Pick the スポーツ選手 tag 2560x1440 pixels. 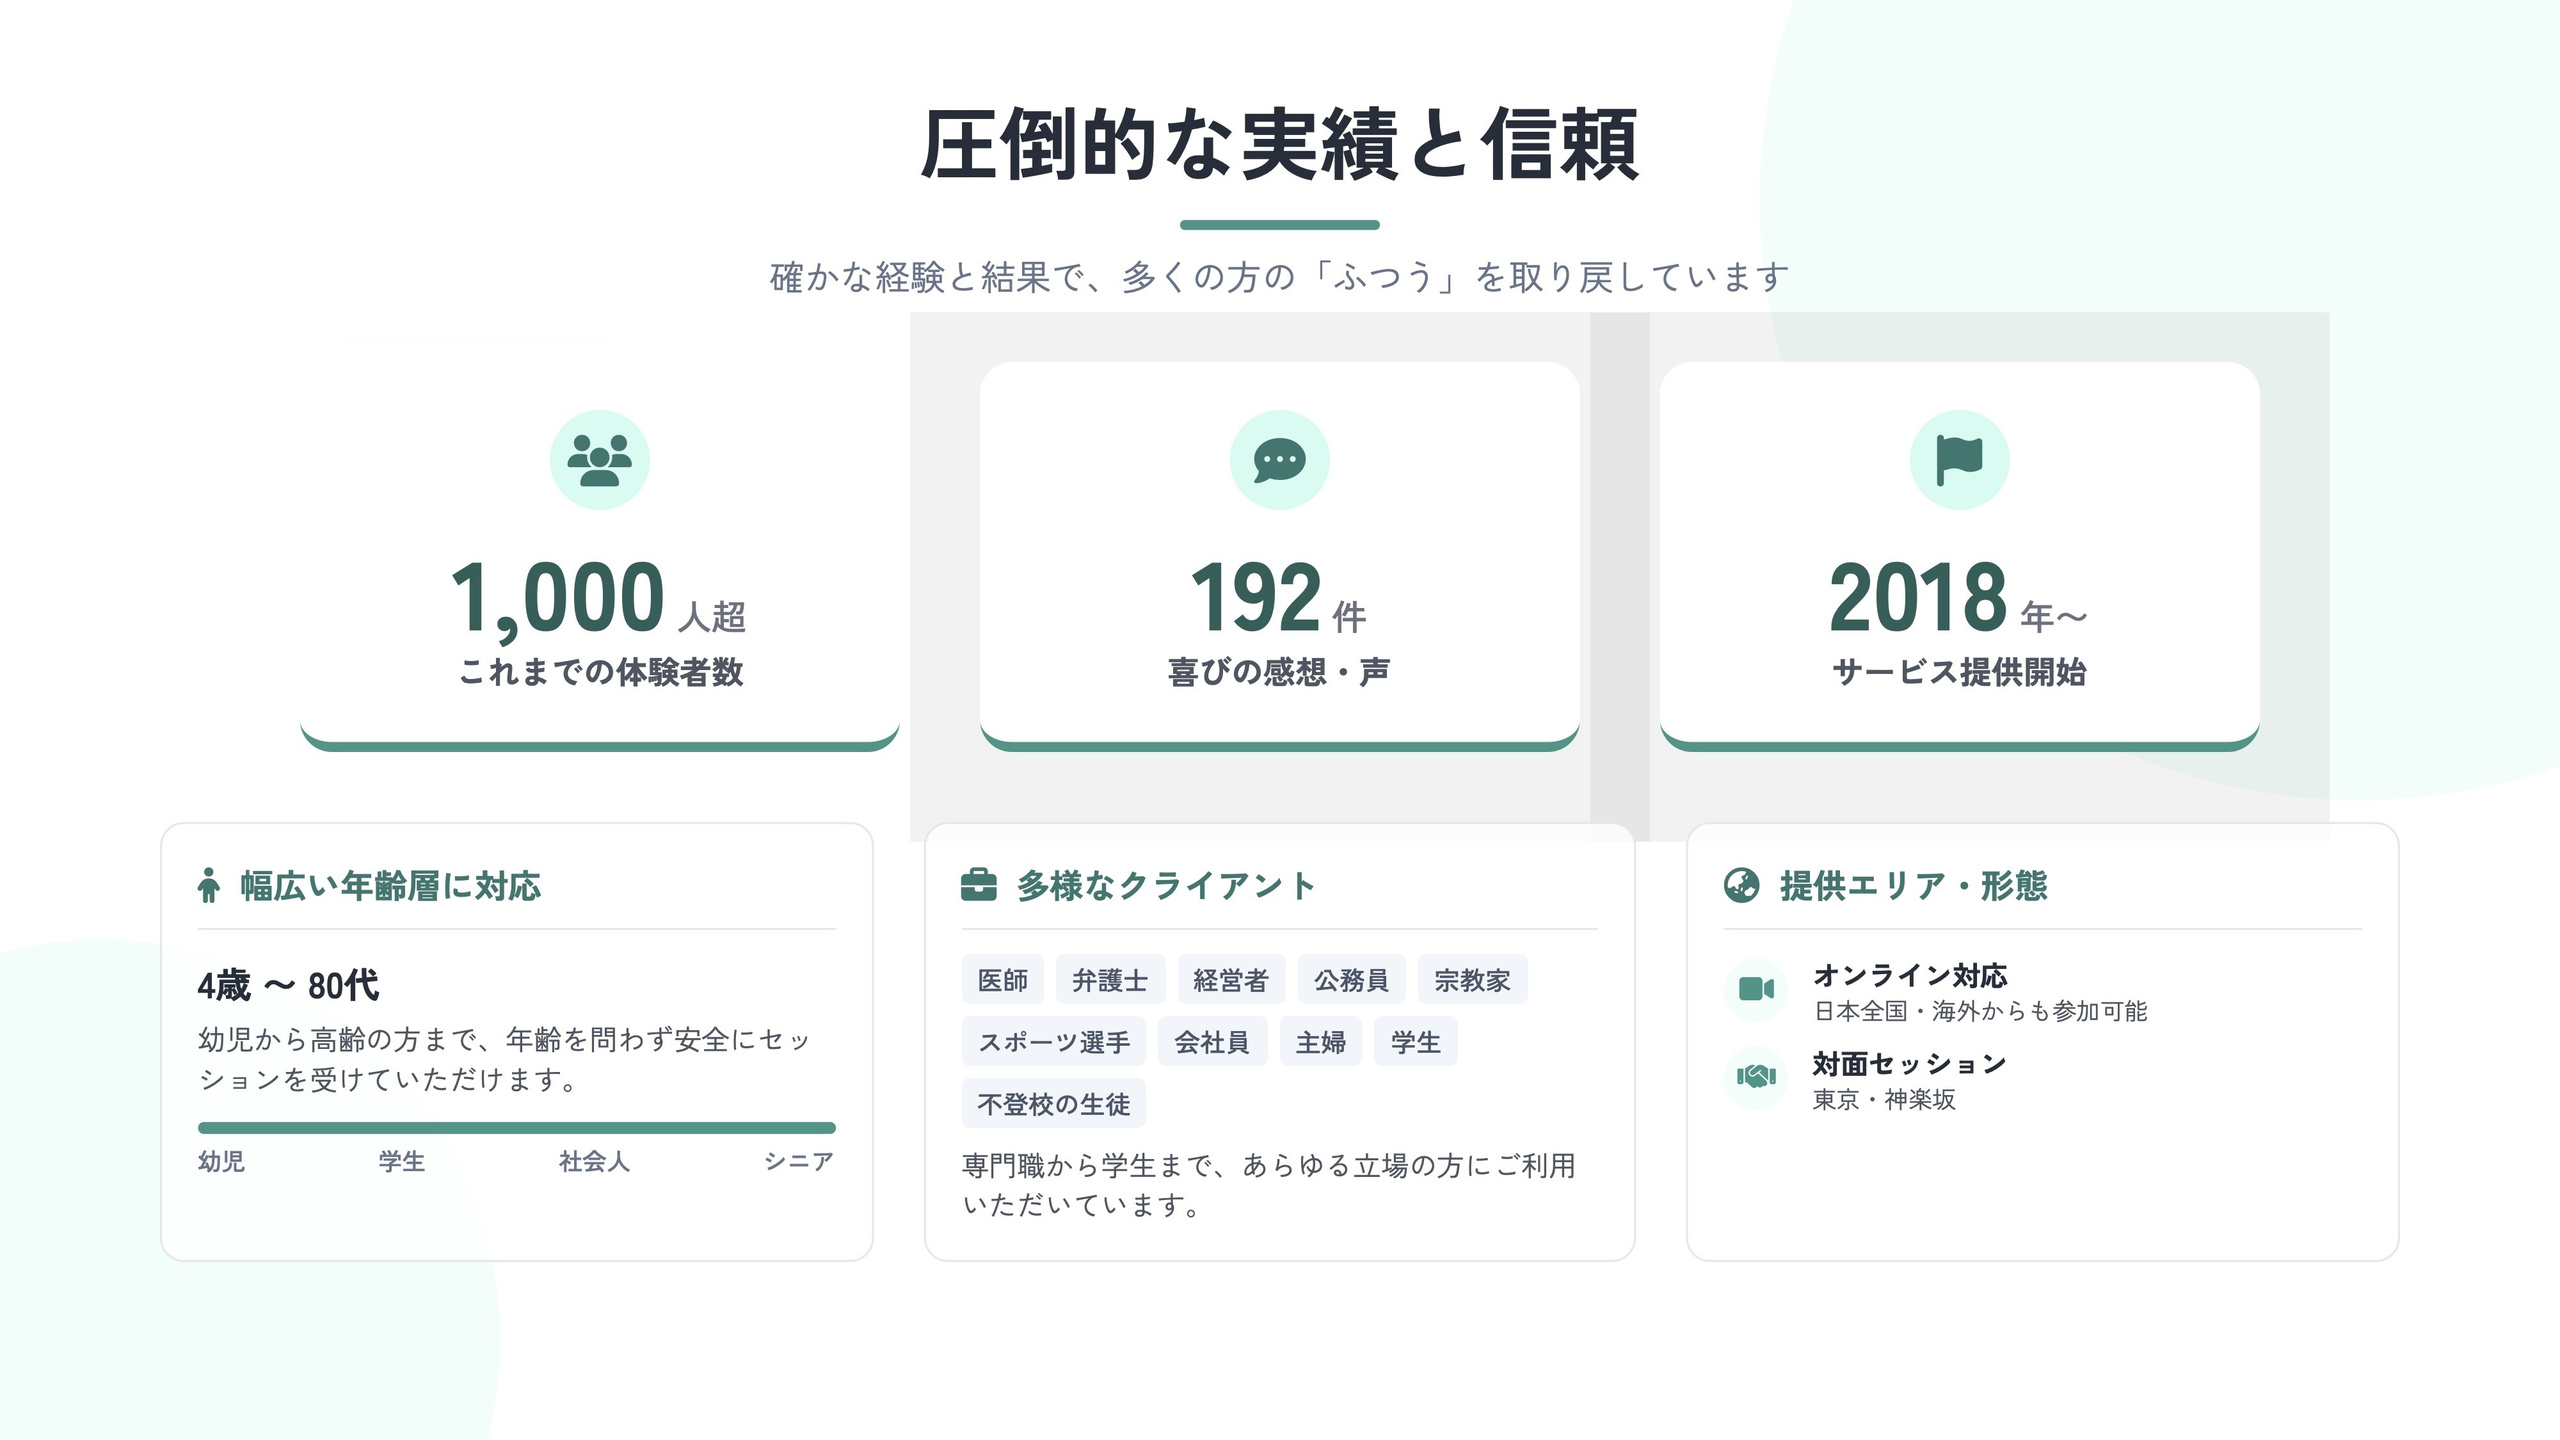pyautogui.click(x=1054, y=1042)
